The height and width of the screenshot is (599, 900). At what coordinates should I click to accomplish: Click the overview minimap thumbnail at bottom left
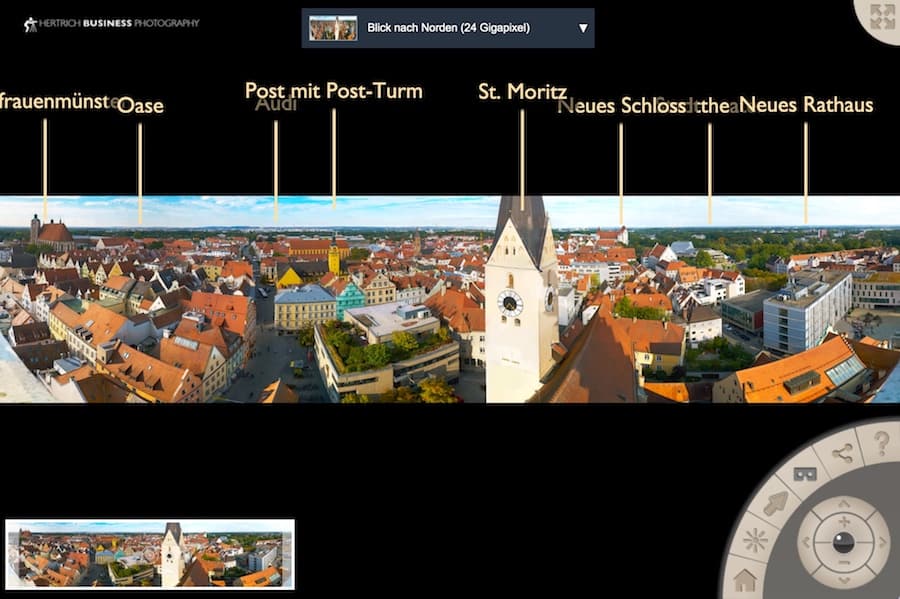click(150, 554)
